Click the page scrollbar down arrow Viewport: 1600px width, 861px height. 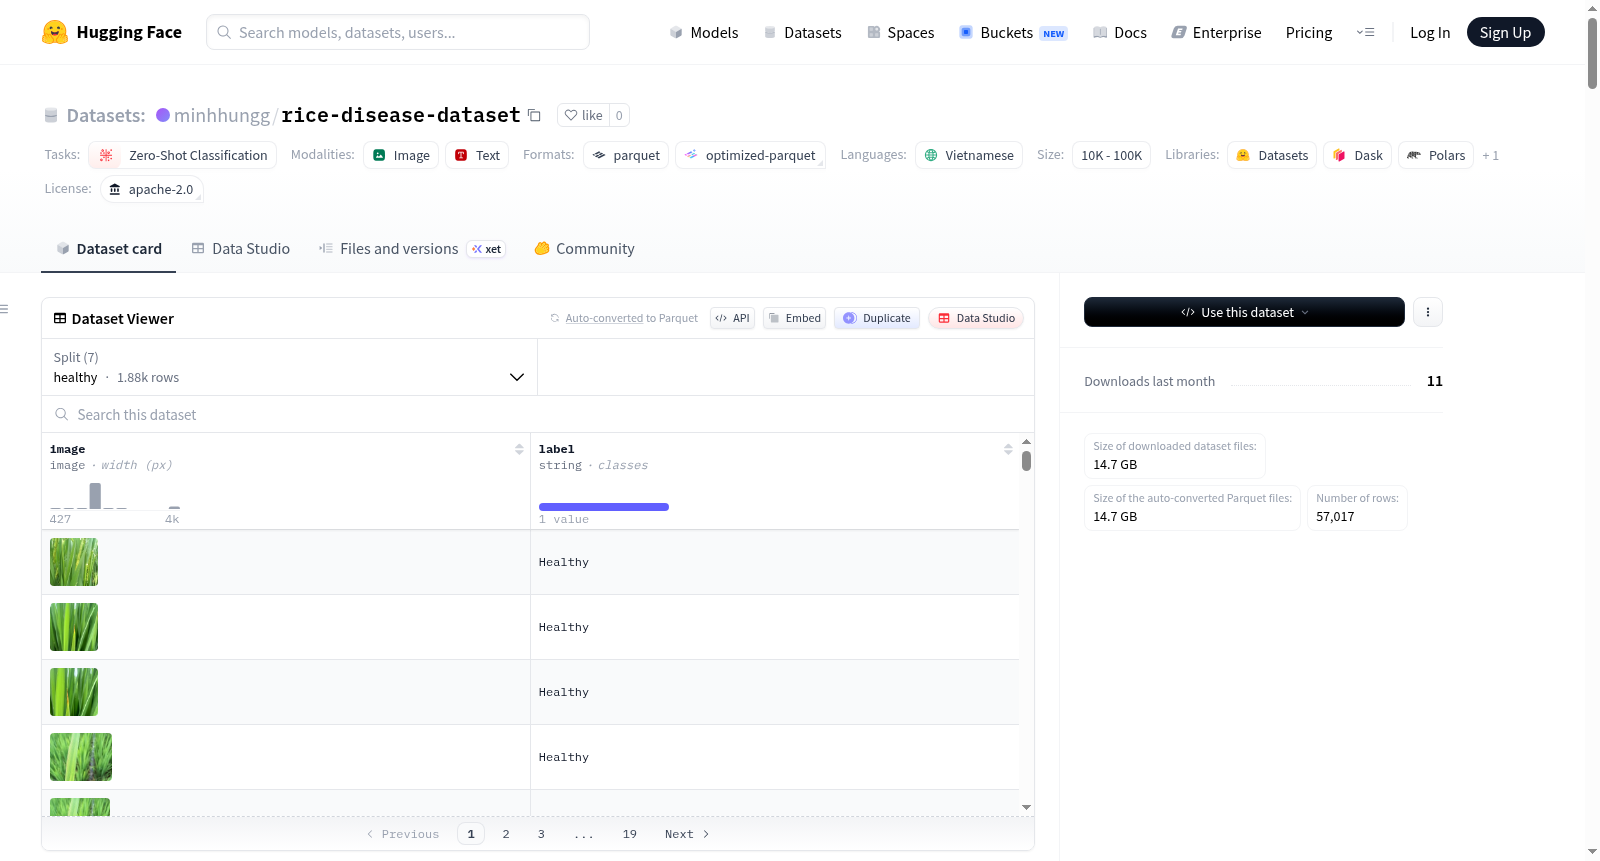pyautogui.click(x=1592, y=852)
